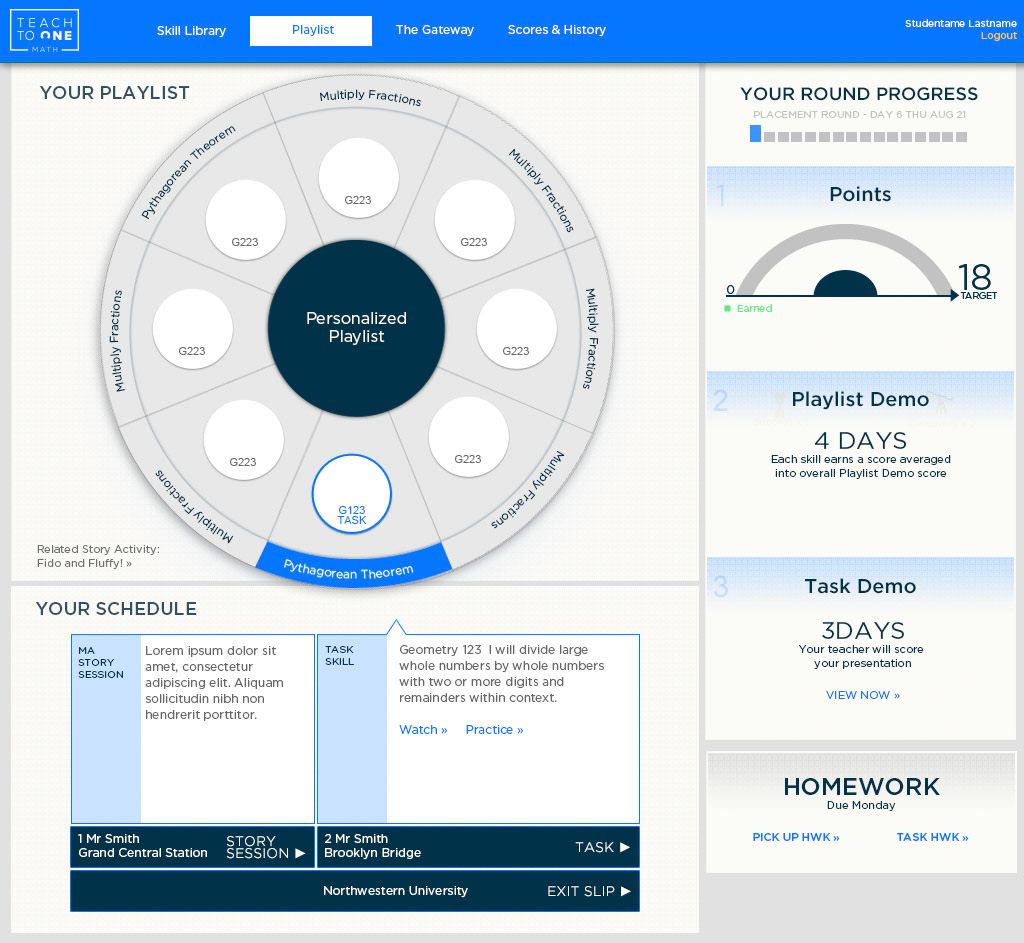
Task: Click the PICK UP HWK » link
Action: [x=795, y=837]
